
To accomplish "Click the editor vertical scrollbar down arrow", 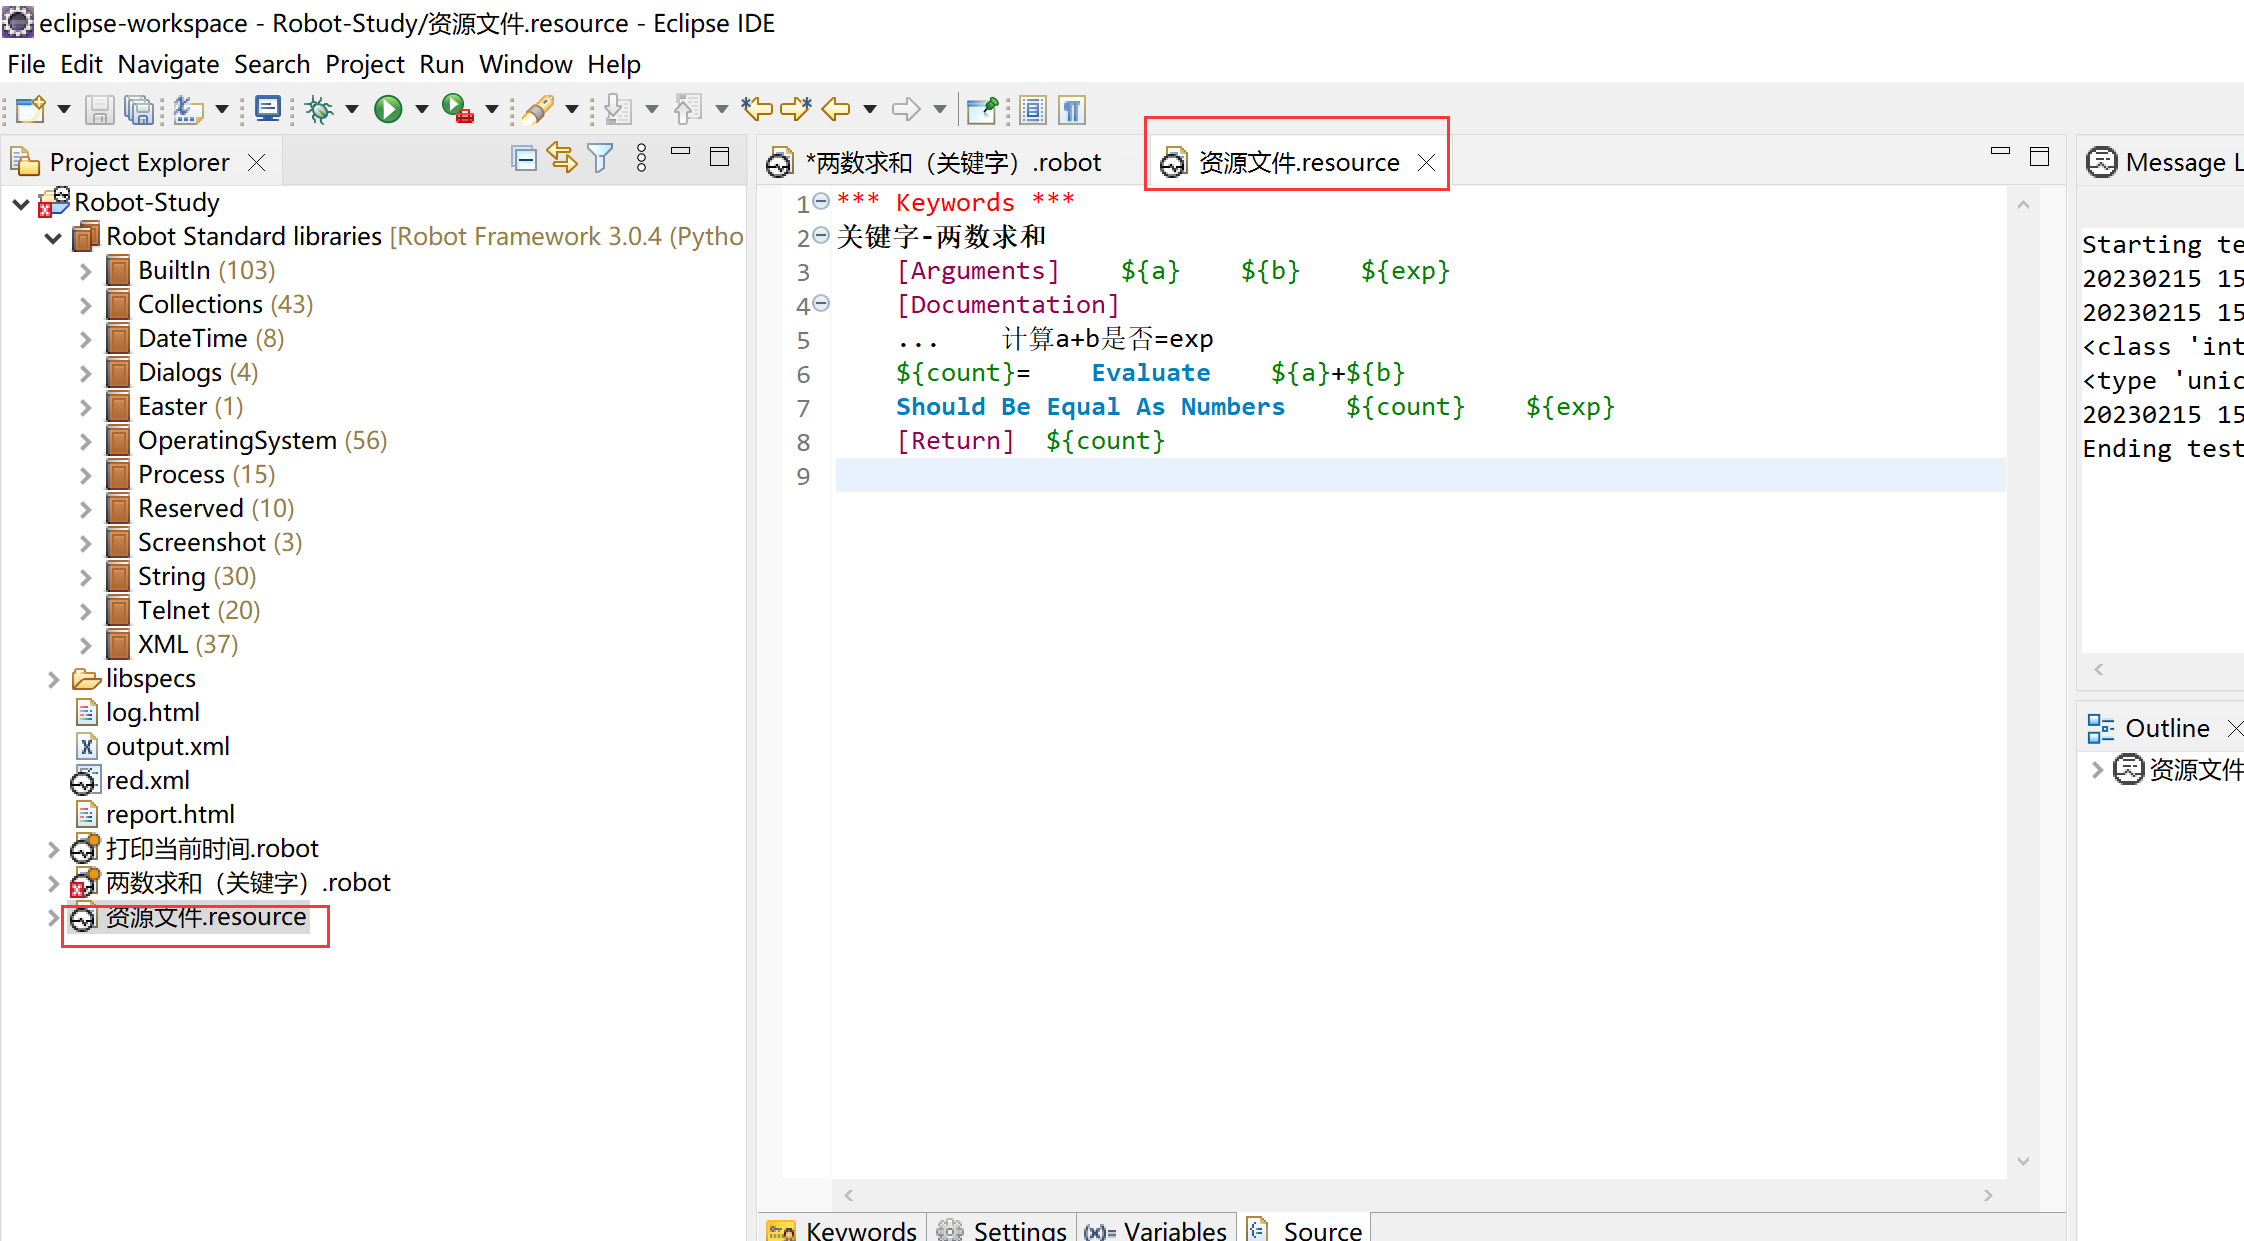I will (2023, 1161).
